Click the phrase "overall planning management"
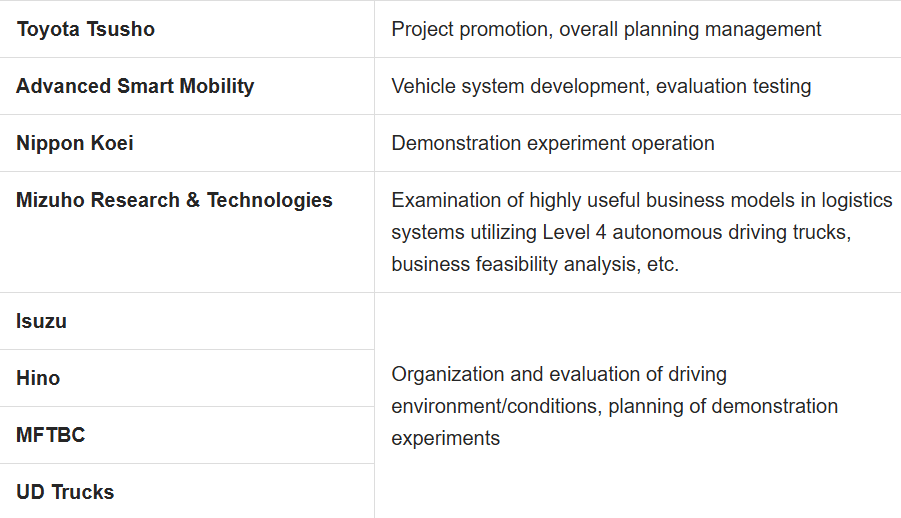 pos(690,29)
